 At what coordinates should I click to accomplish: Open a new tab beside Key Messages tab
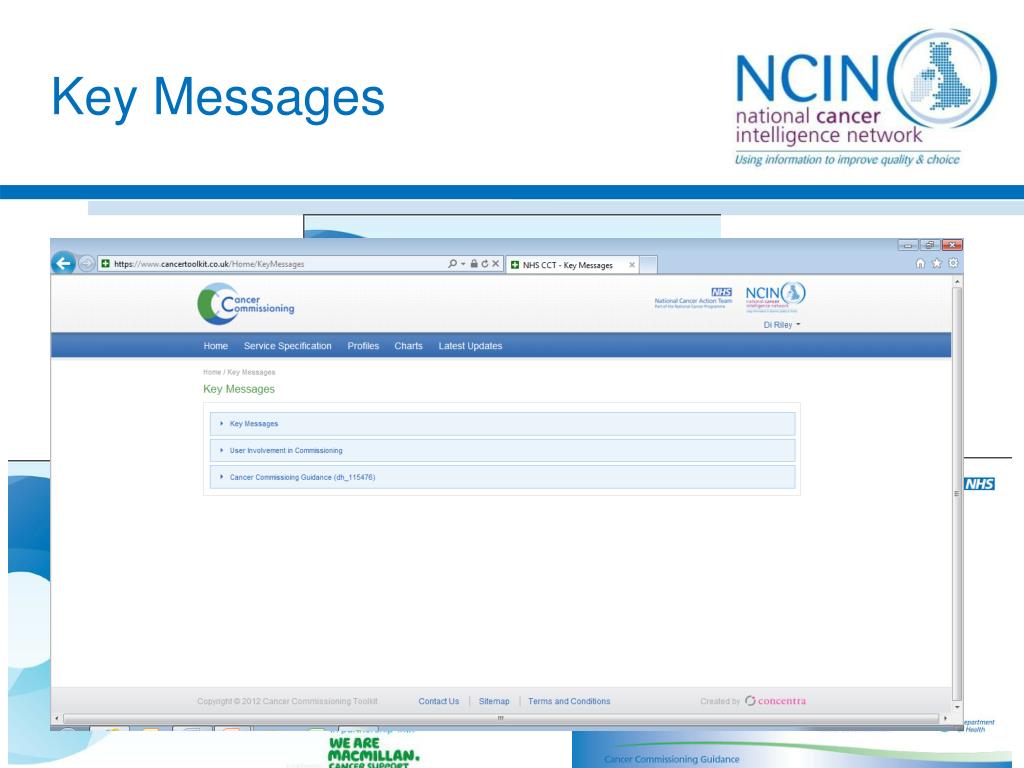[648, 265]
